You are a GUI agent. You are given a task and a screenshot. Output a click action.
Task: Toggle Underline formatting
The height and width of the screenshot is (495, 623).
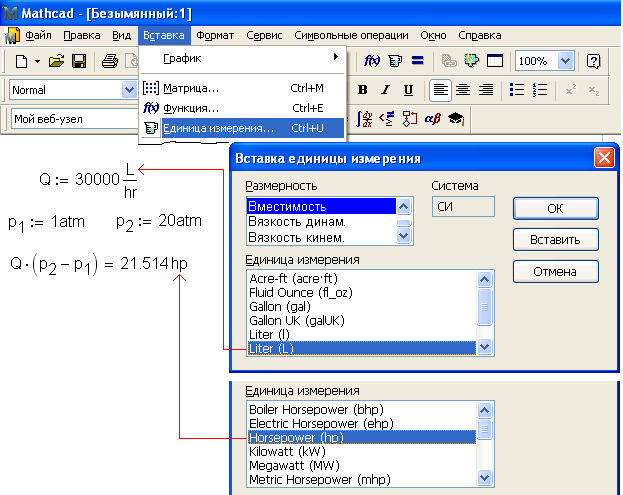click(408, 90)
